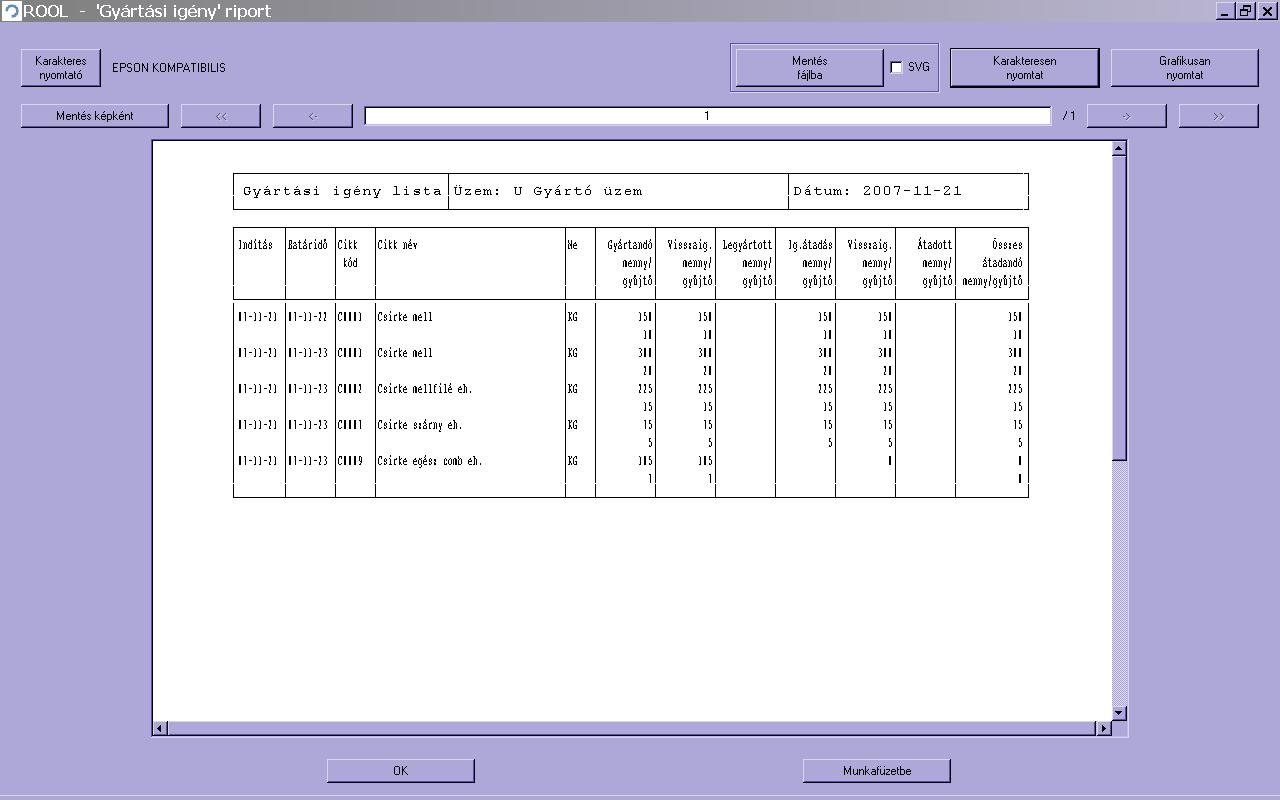The height and width of the screenshot is (800, 1280).
Task: Save as image with Mentés képként
Action: click(95, 116)
